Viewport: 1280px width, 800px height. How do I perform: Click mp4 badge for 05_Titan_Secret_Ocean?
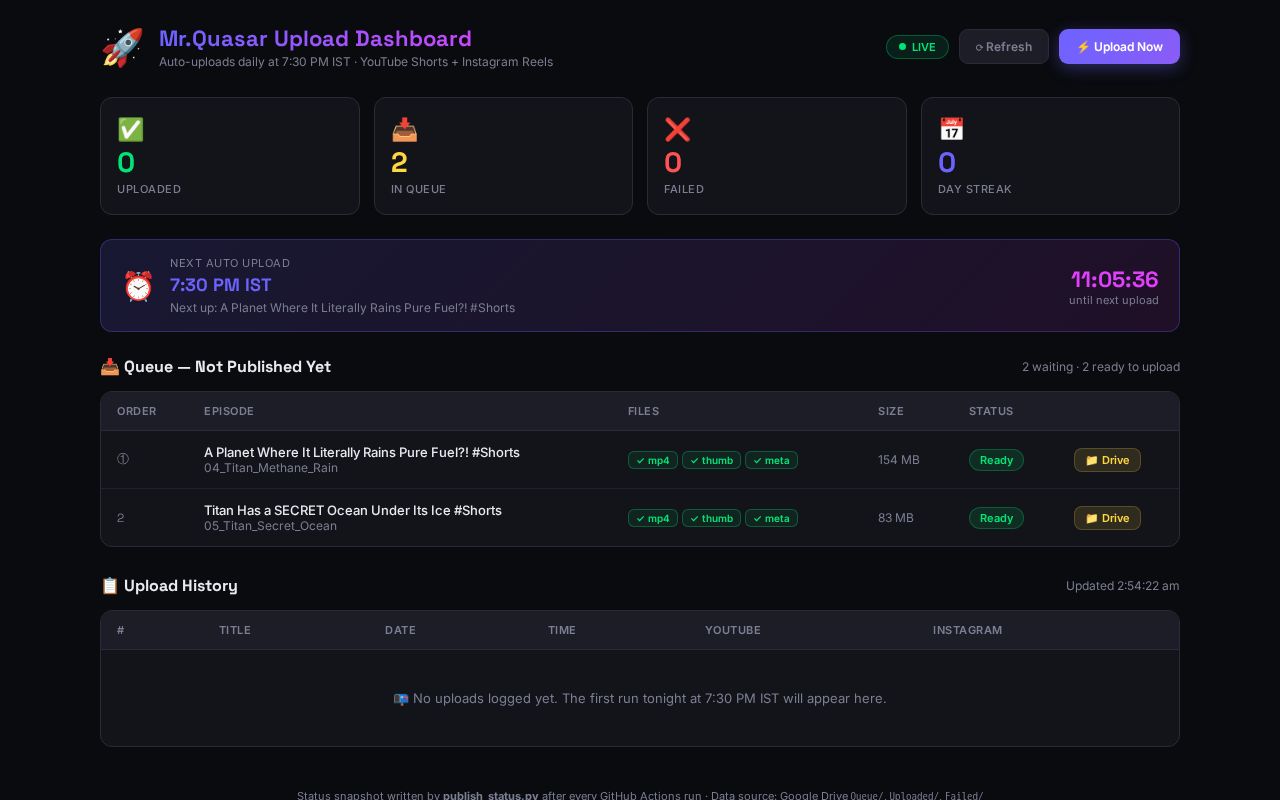[x=653, y=518]
